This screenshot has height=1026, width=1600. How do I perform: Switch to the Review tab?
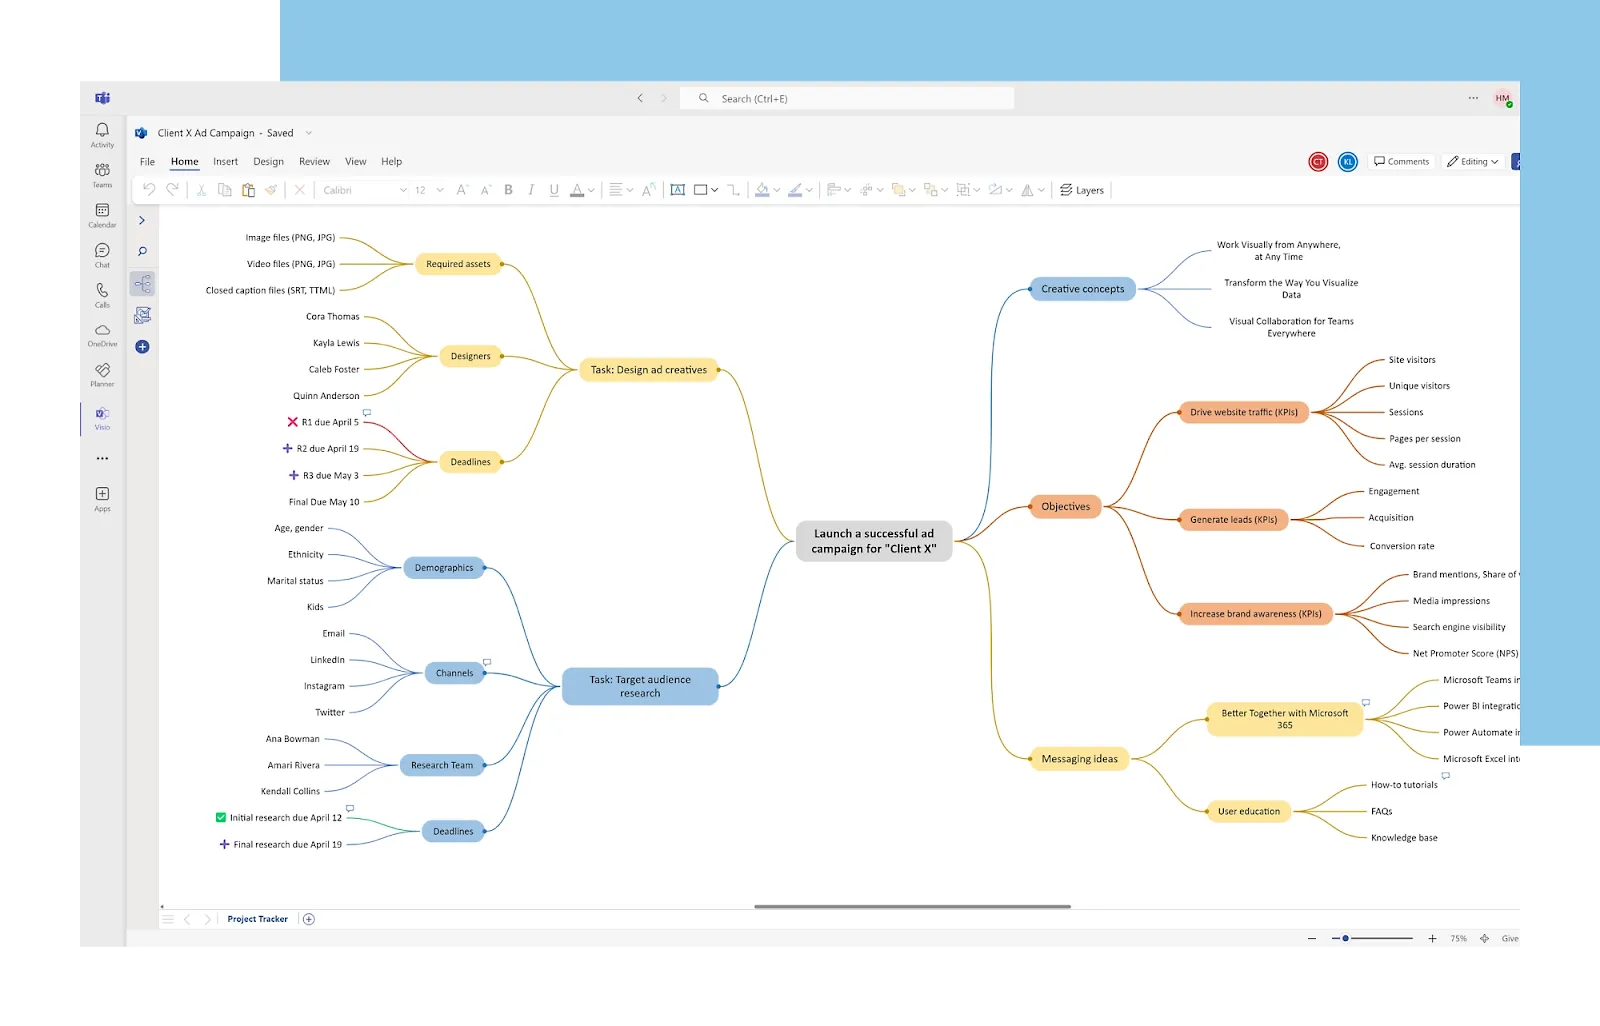point(314,161)
